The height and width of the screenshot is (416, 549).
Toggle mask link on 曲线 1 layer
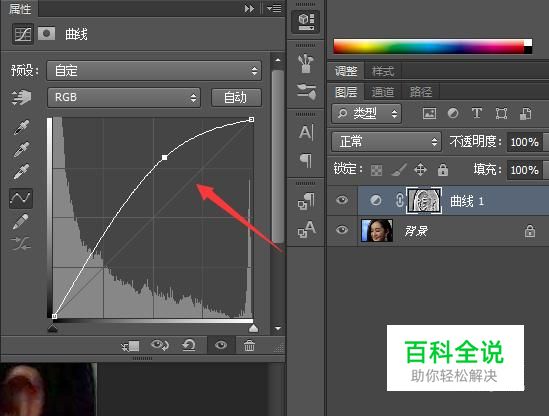[x=399, y=201]
